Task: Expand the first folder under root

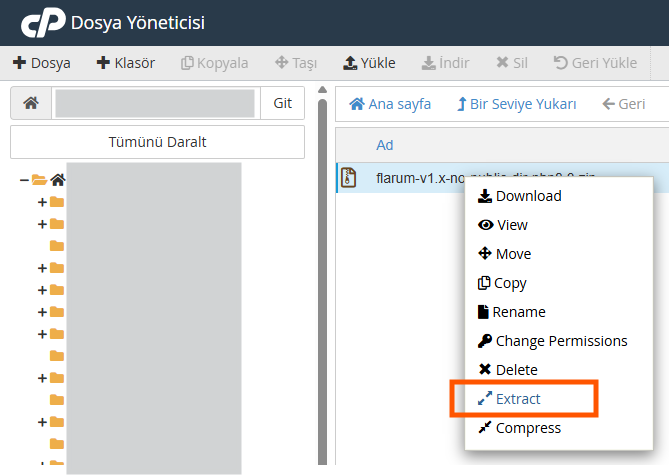Action: 42,202
